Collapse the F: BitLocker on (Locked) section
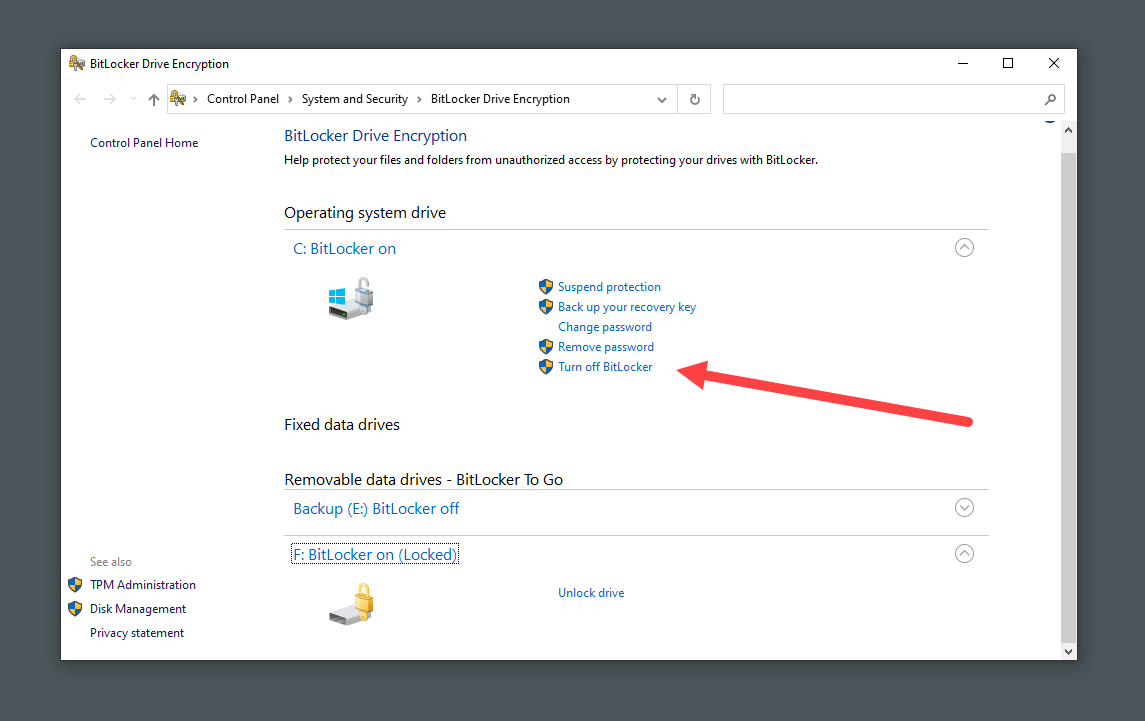Image resolution: width=1145 pixels, height=721 pixels. [x=964, y=554]
